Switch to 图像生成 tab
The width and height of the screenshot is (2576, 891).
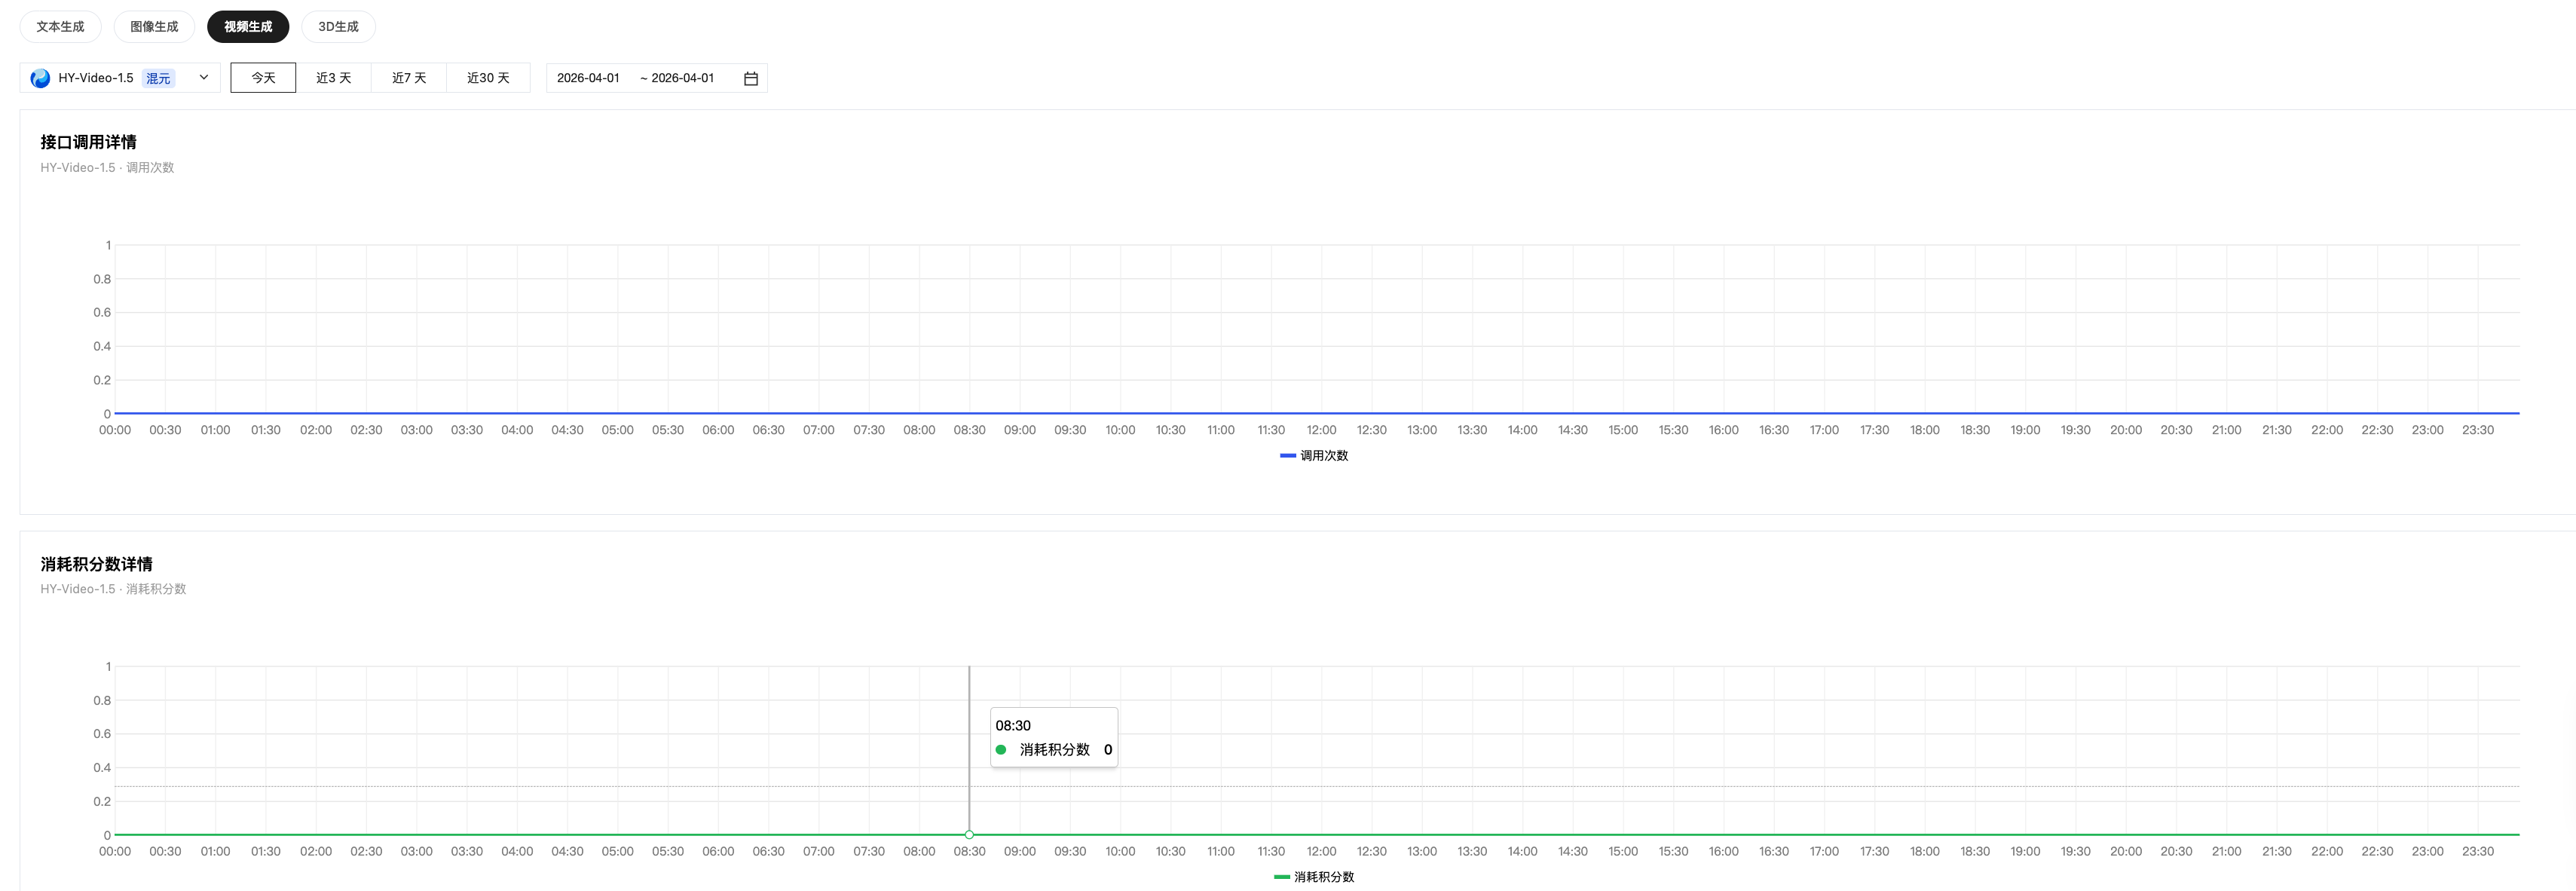(154, 27)
